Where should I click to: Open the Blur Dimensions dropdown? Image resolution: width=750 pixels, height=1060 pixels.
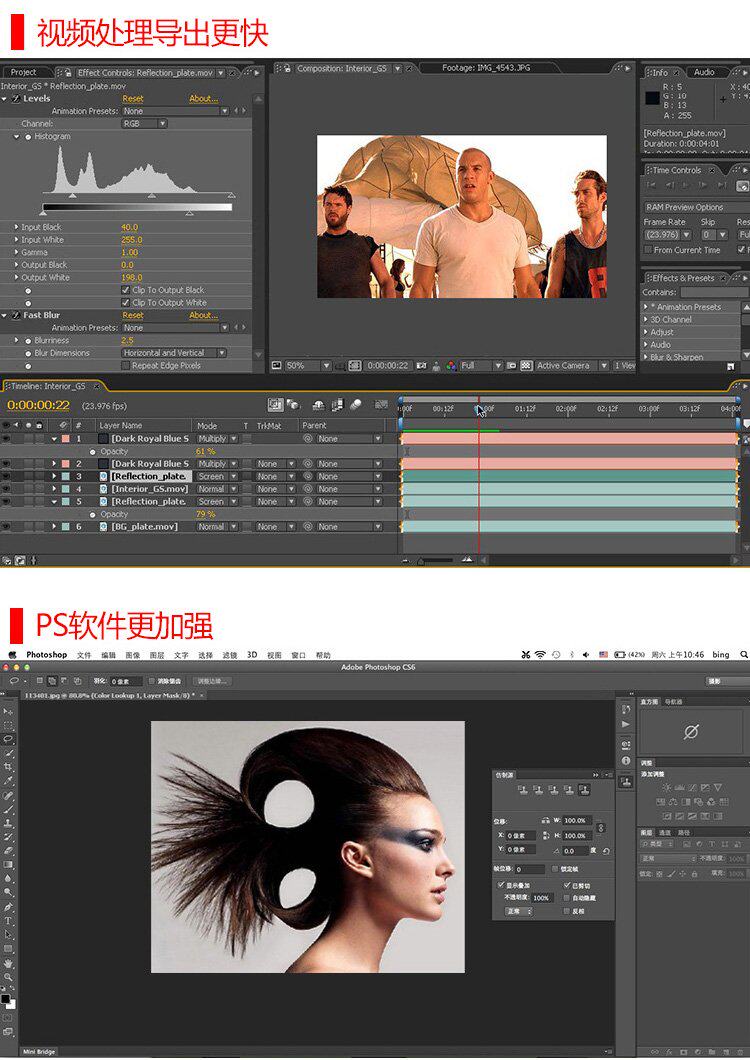pos(174,353)
